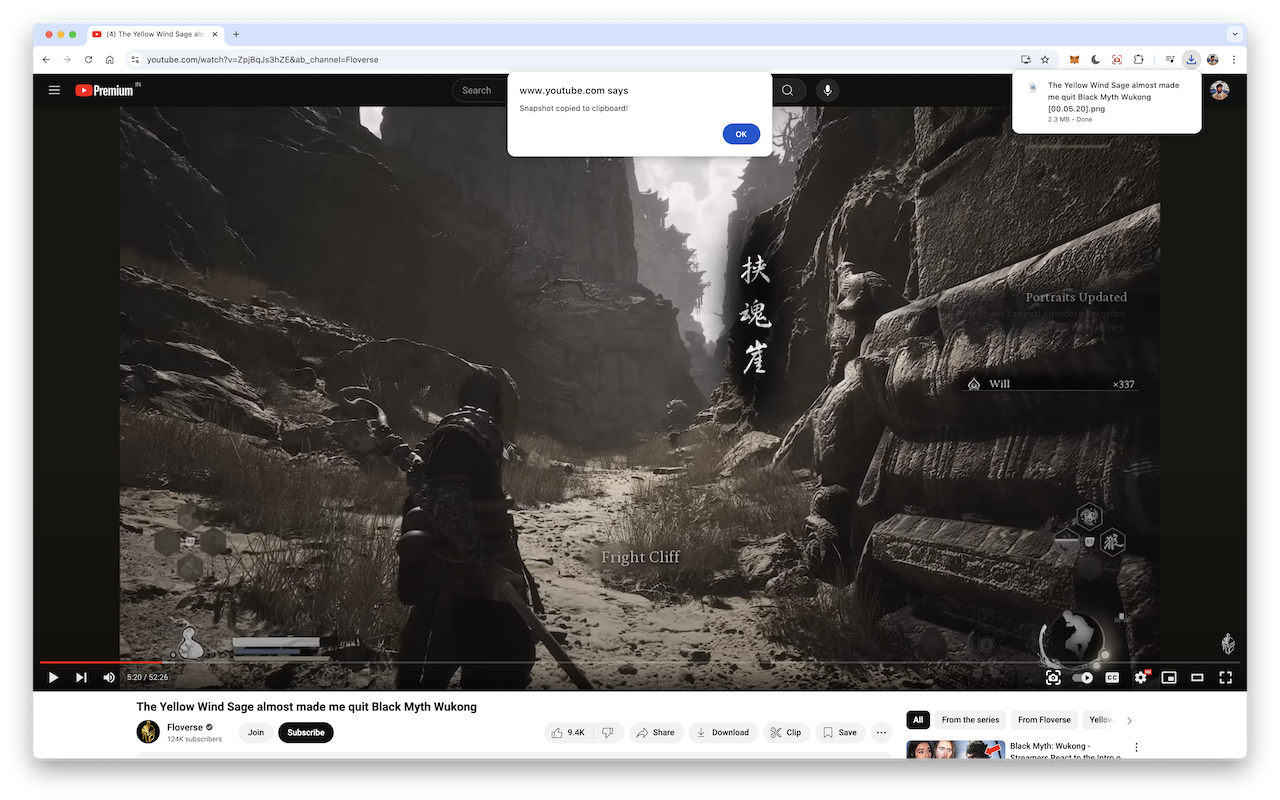This screenshot has height=800, width=1280.
Task: Open the Black Myth: Wukong streamers video thumbnail
Action: tap(955, 749)
